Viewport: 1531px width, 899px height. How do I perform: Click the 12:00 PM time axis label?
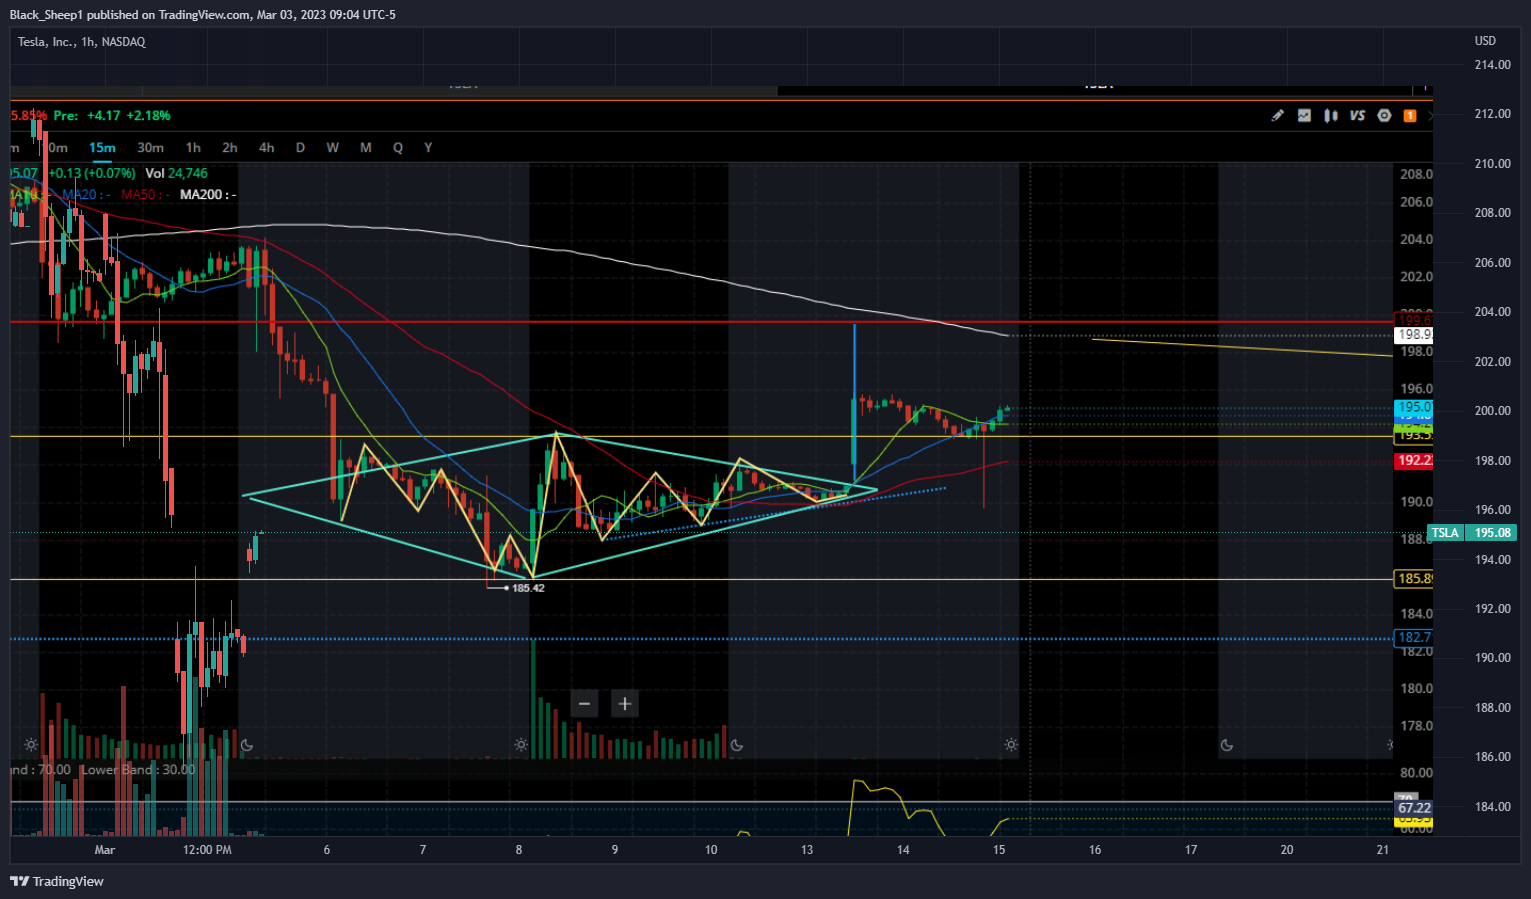207,850
